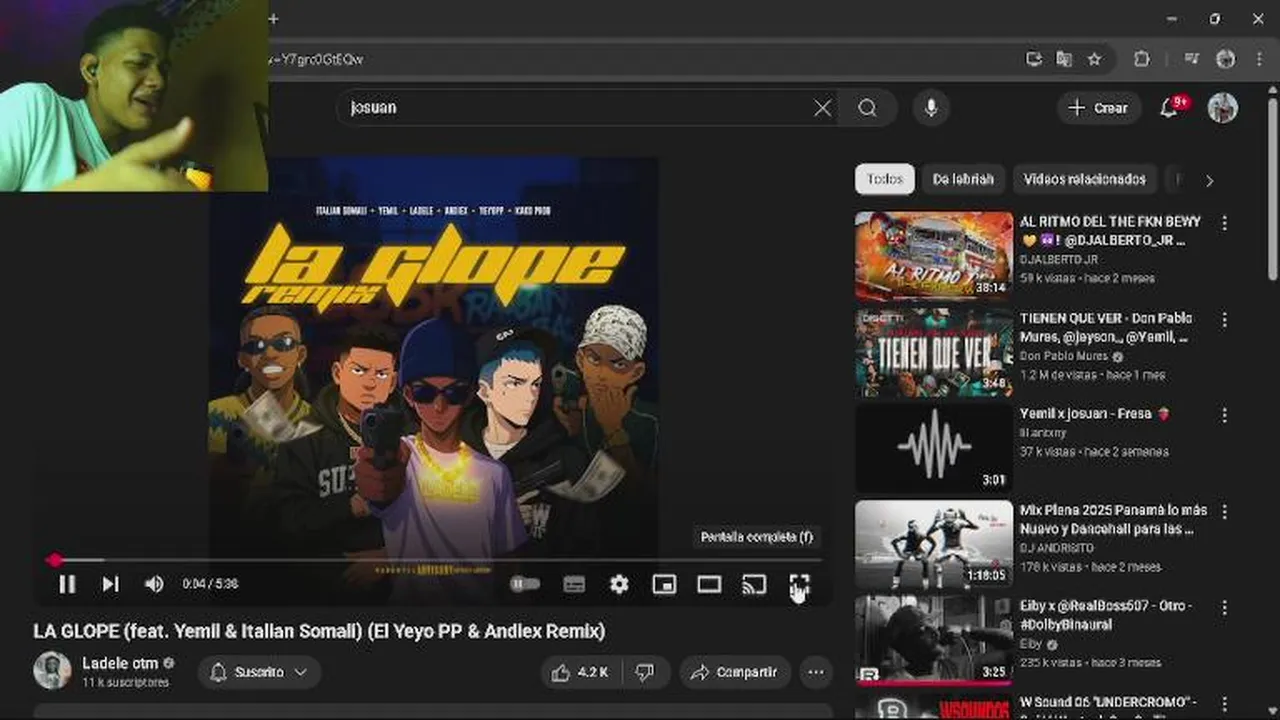Open AL RITMO DEL THE FKN BEWY thumbnail

[934, 256]
